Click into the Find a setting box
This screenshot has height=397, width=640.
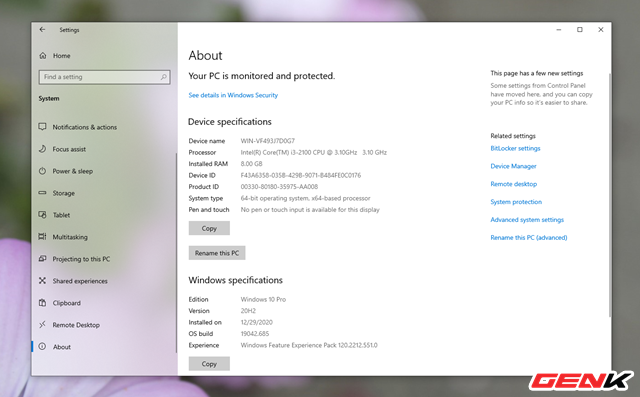104,77
